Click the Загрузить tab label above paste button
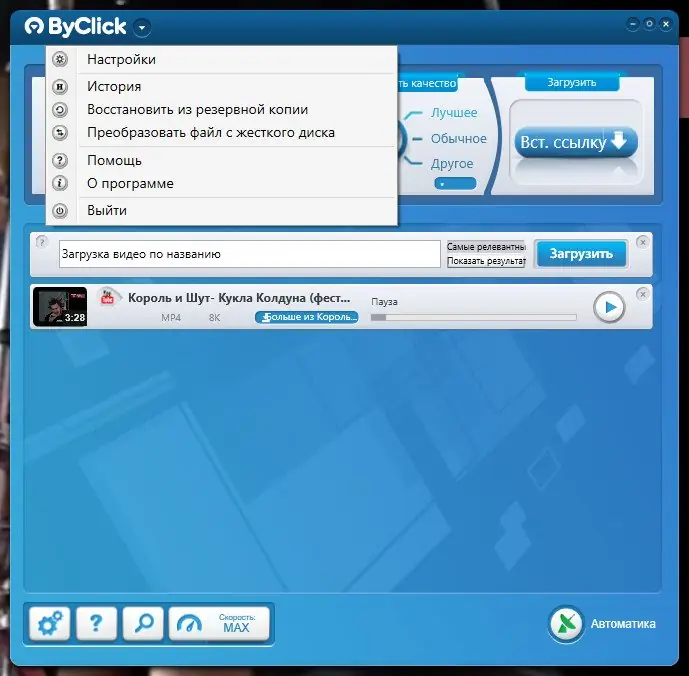The width and height of the screenshot is (689, 676). click(x=572, y=83)
